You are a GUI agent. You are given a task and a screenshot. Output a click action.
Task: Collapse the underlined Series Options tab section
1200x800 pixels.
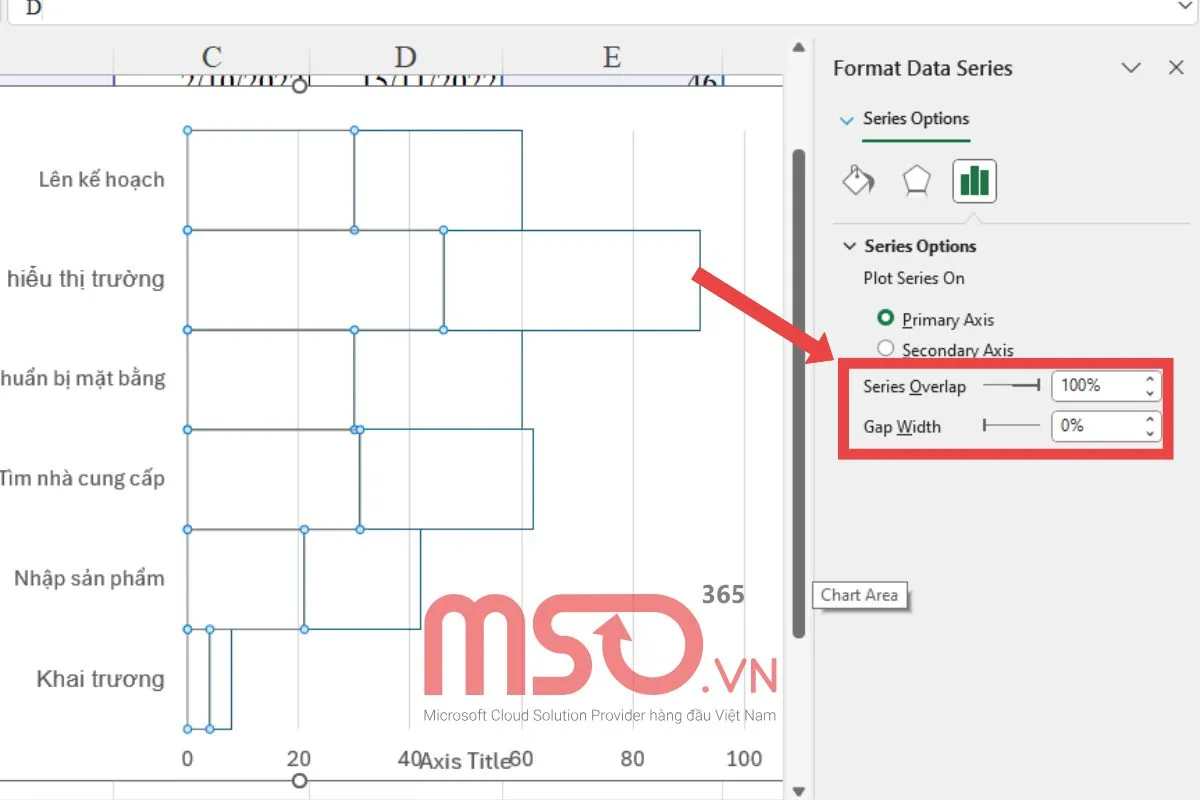click(x=847, y=118)
